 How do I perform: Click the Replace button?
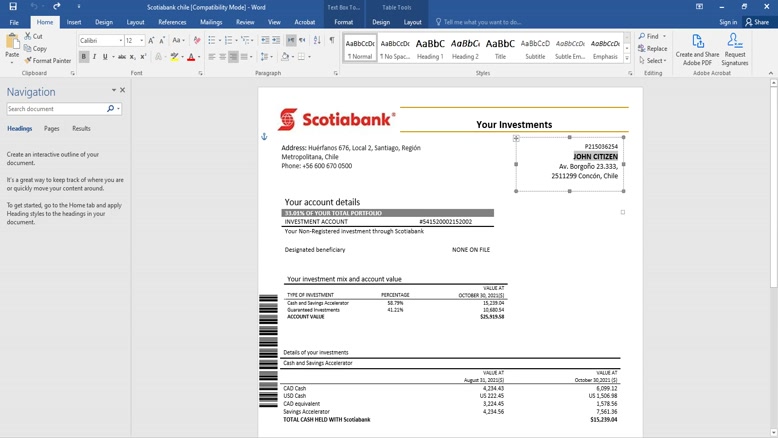pos(653,48)
